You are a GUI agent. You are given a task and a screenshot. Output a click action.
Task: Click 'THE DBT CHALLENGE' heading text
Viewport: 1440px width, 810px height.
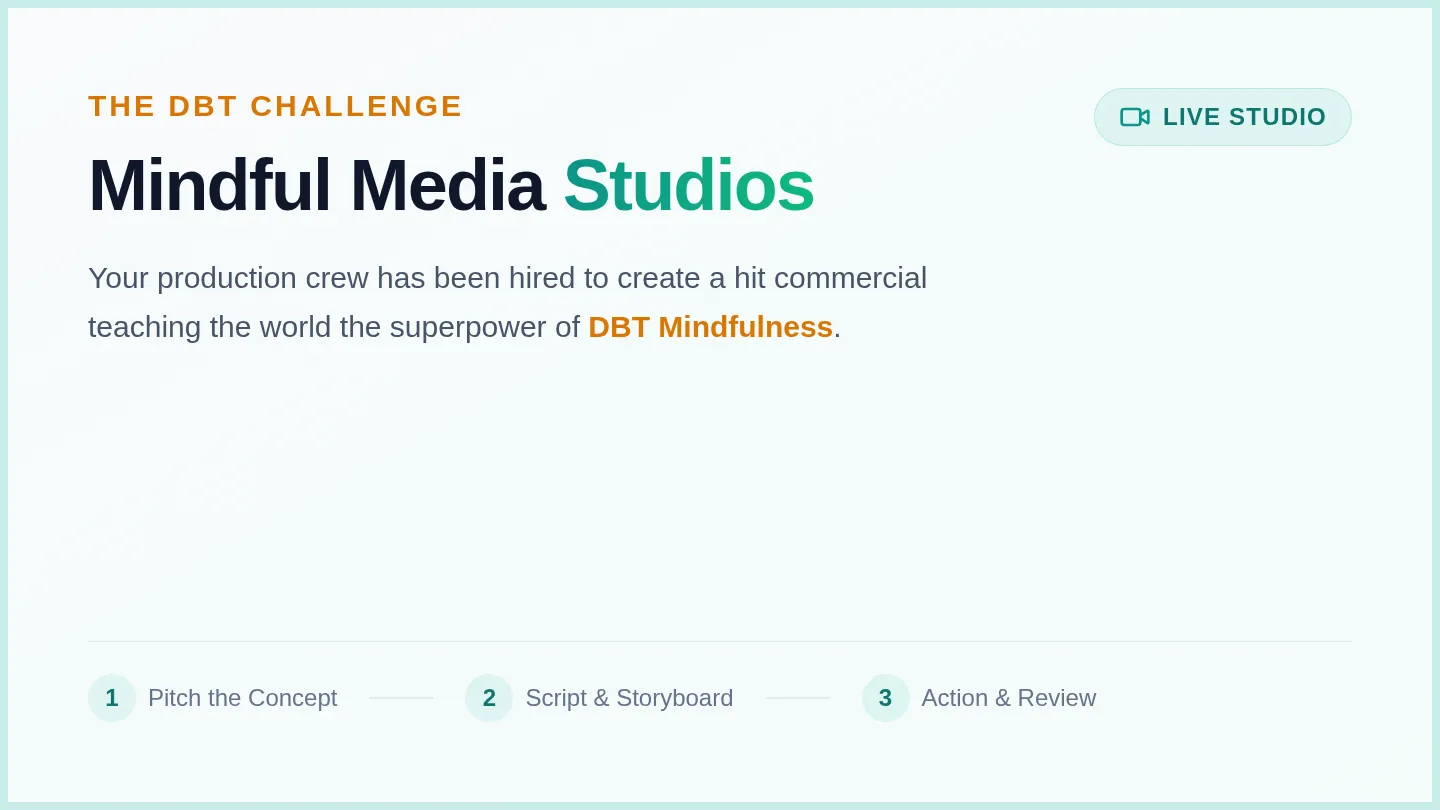tap(276, 106)
